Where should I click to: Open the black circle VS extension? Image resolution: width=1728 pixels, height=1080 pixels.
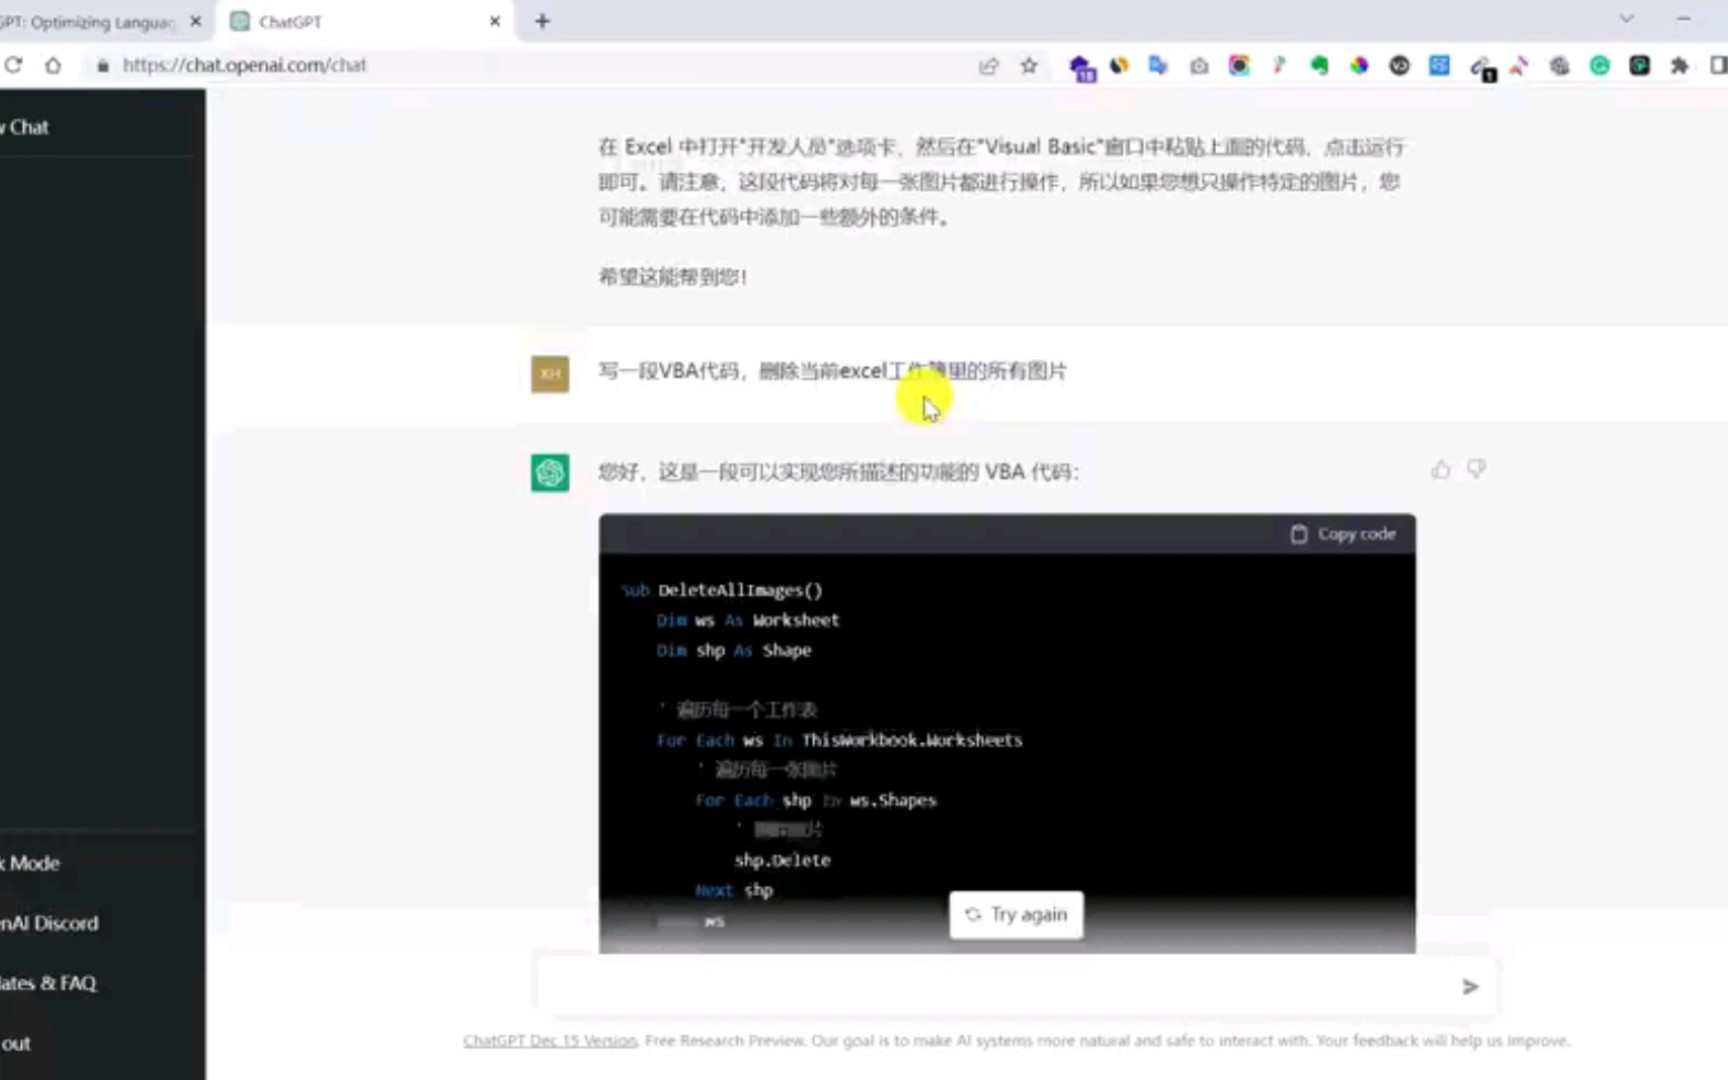click(x=1399, y=66)
